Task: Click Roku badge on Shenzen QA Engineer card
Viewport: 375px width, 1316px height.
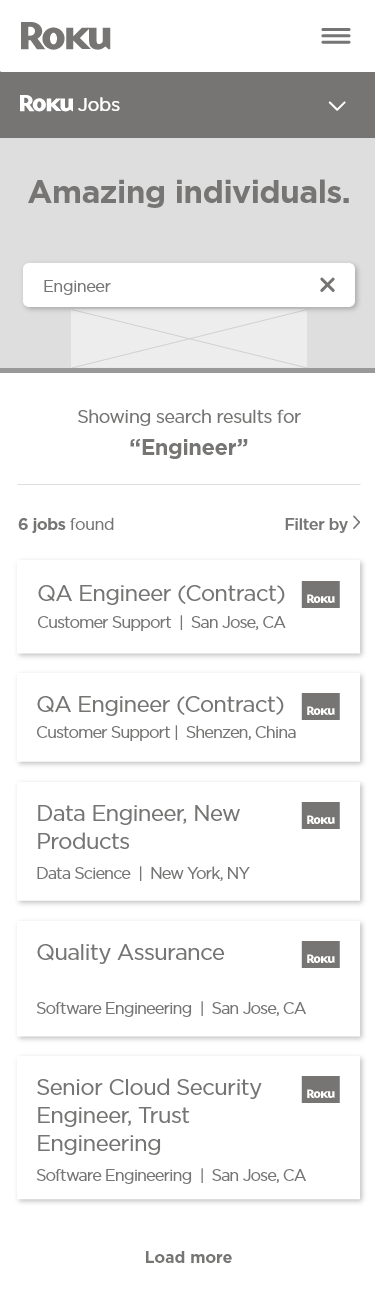Action: click(321, 707)
